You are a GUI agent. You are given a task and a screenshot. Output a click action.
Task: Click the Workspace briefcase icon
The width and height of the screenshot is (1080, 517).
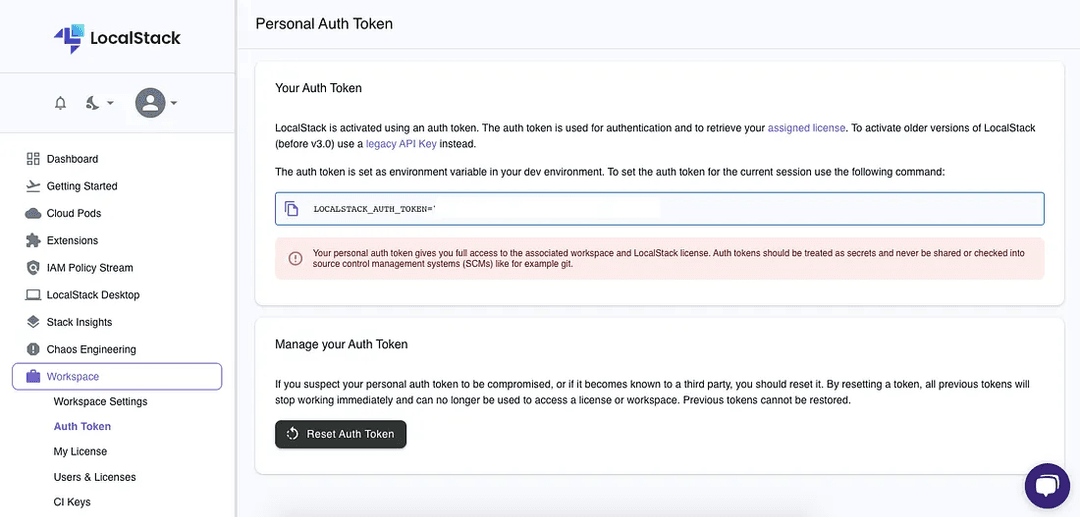tap(33, 377)
